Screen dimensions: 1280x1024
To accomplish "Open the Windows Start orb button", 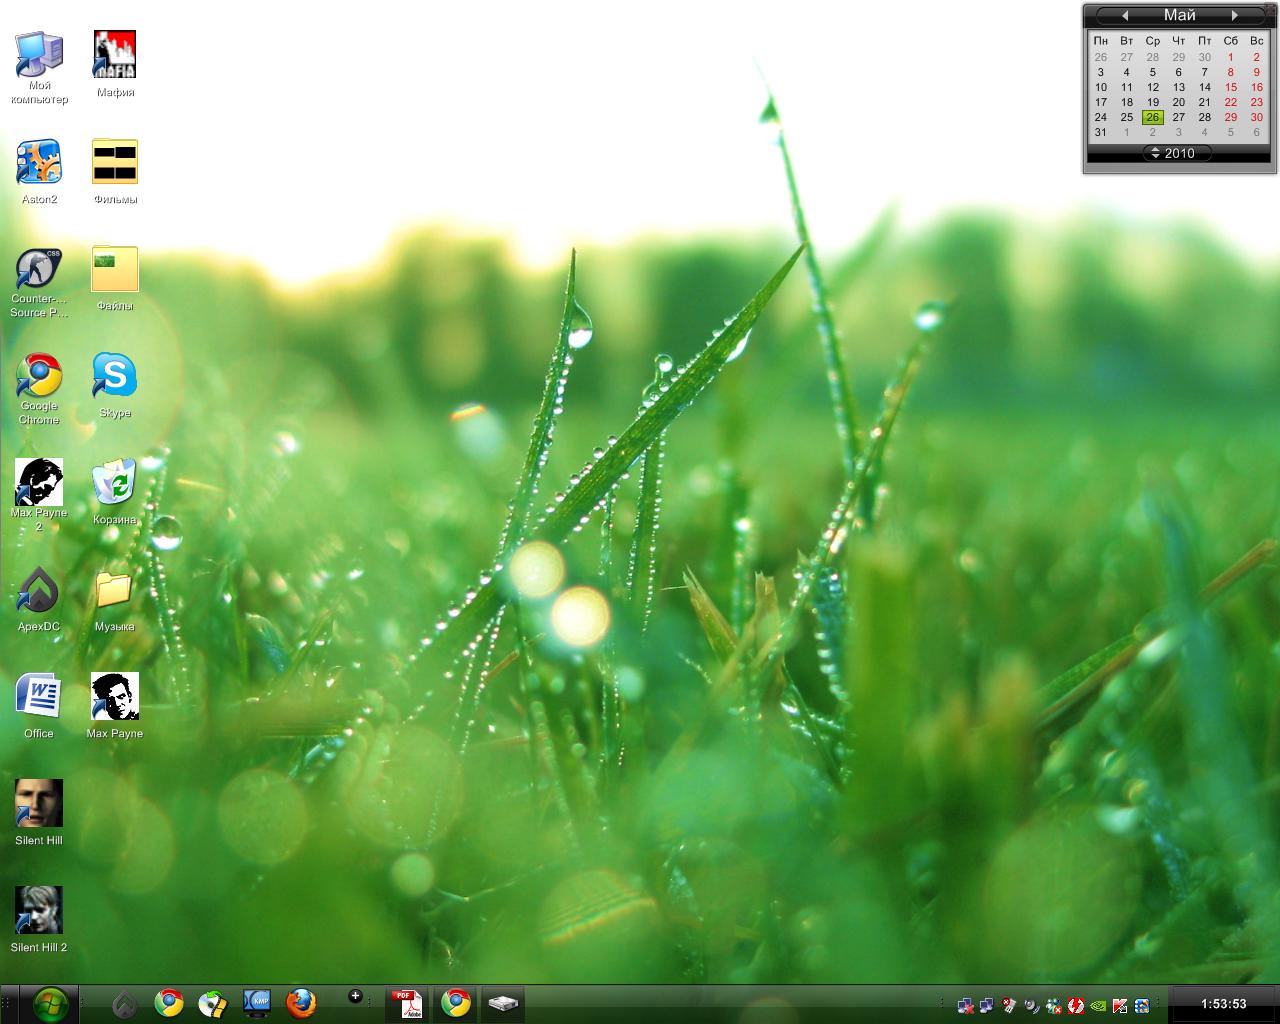I will tap(50, 1003).
